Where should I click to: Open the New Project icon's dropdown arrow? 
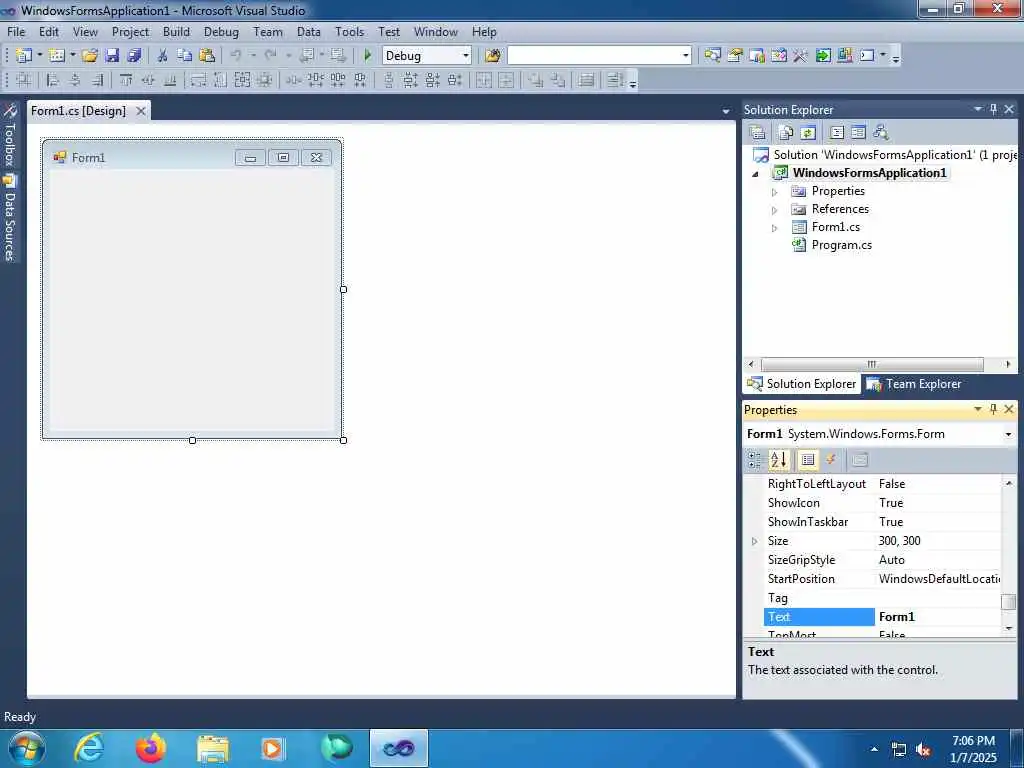point(40,56)
